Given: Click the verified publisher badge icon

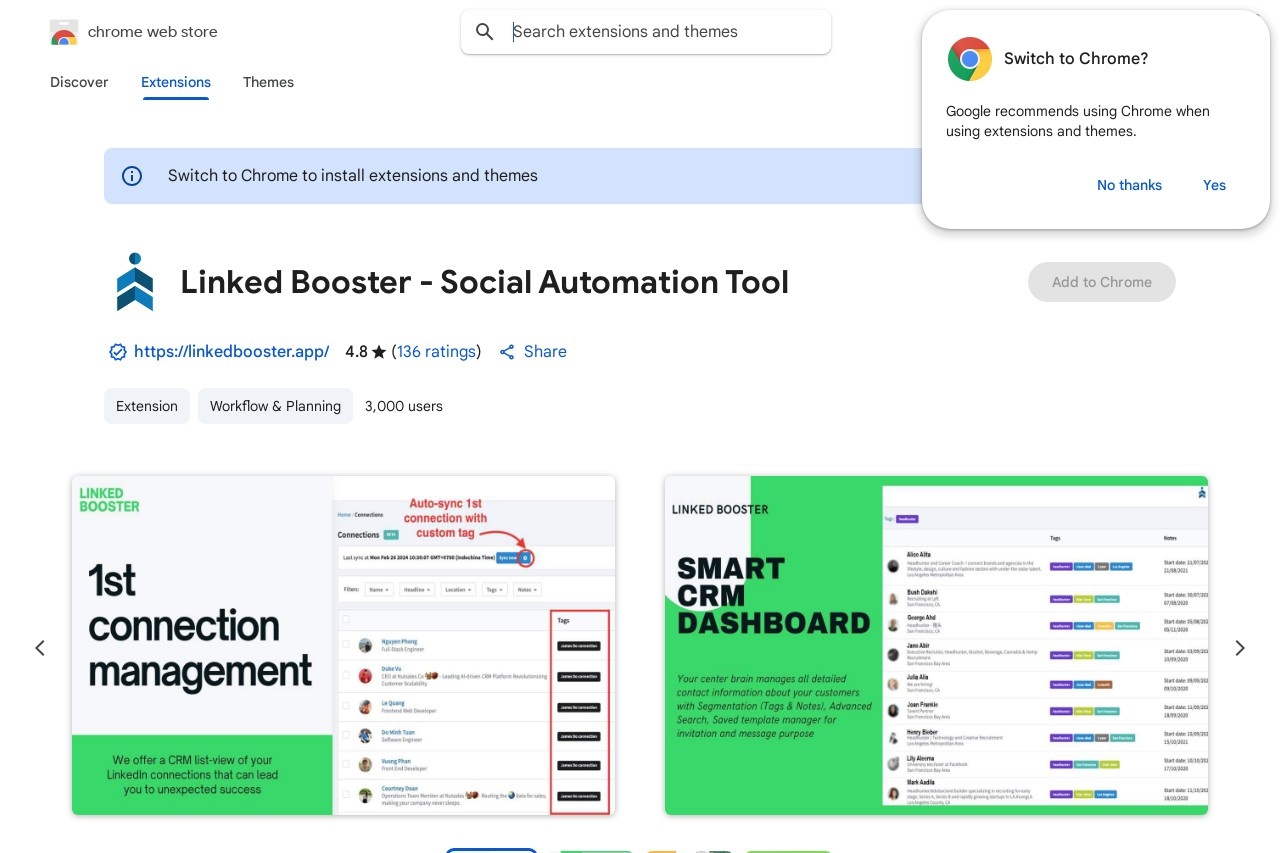Looking at the screenshot, I should point(118,352).
